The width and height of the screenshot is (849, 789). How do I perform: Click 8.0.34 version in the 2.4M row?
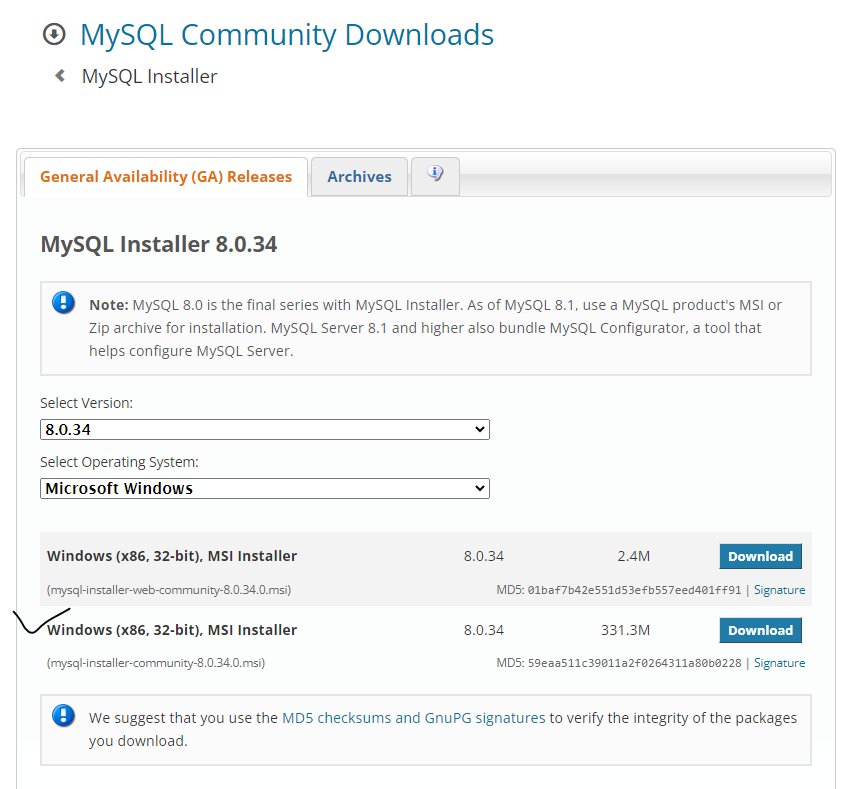pyautogui.click(x=484, y=556)
